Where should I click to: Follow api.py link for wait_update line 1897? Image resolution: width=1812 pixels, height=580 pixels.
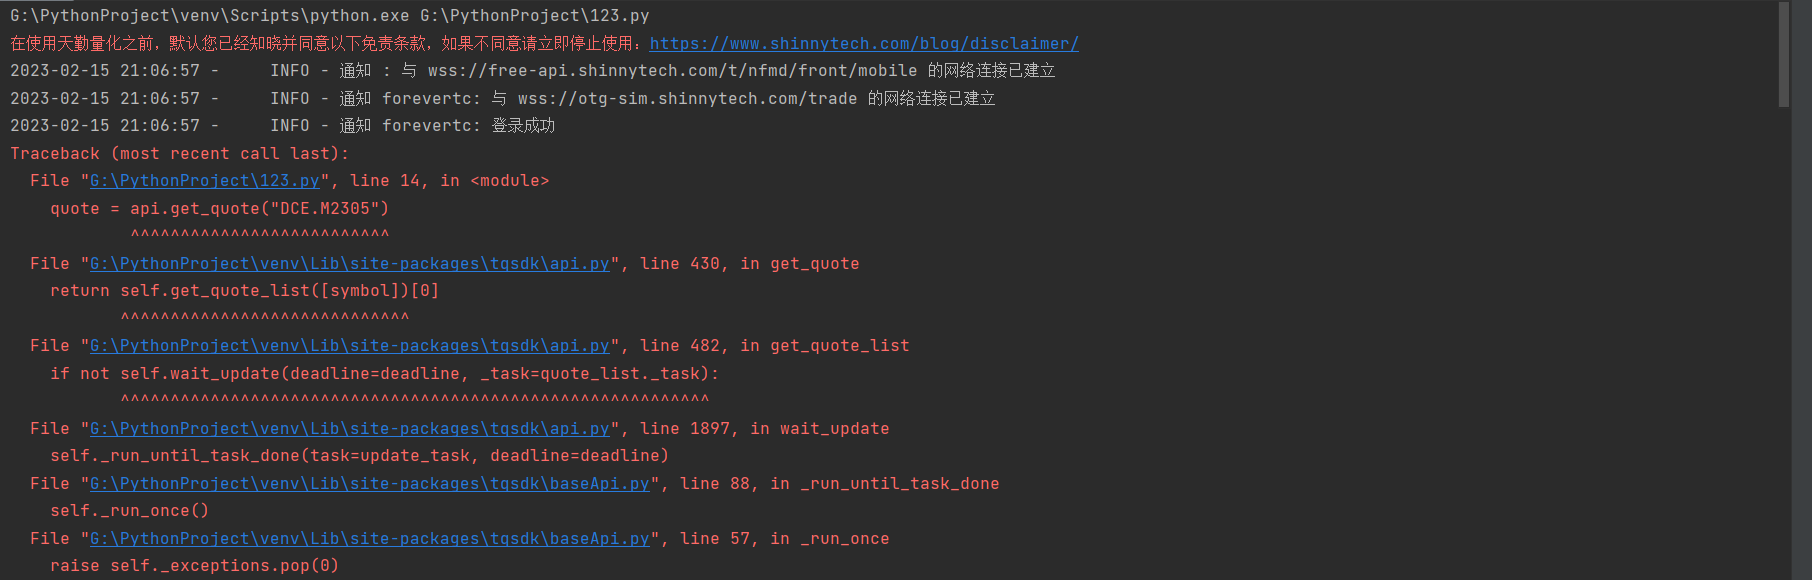click(350, 428)
